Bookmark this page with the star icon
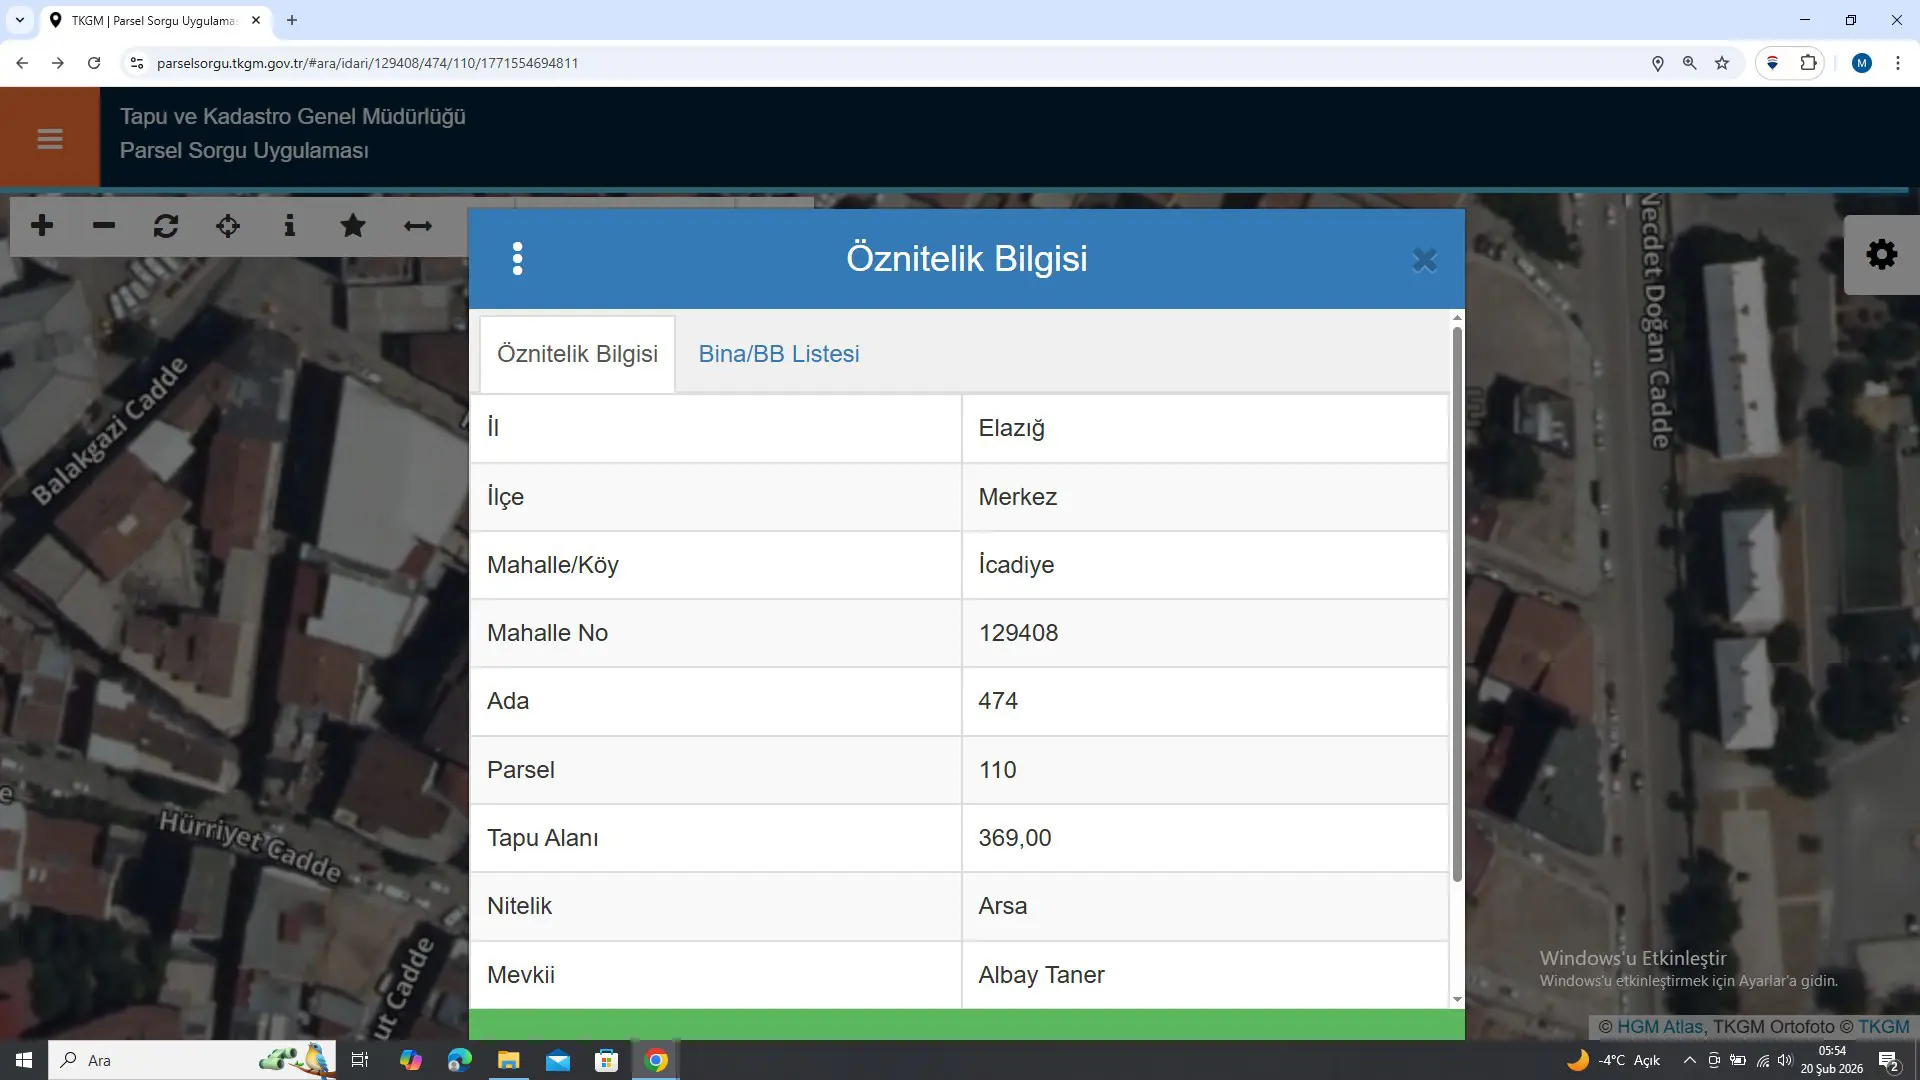The width and height of the screenshot is (1920, 1080). pyautogui.click(x=1722, y=63)
